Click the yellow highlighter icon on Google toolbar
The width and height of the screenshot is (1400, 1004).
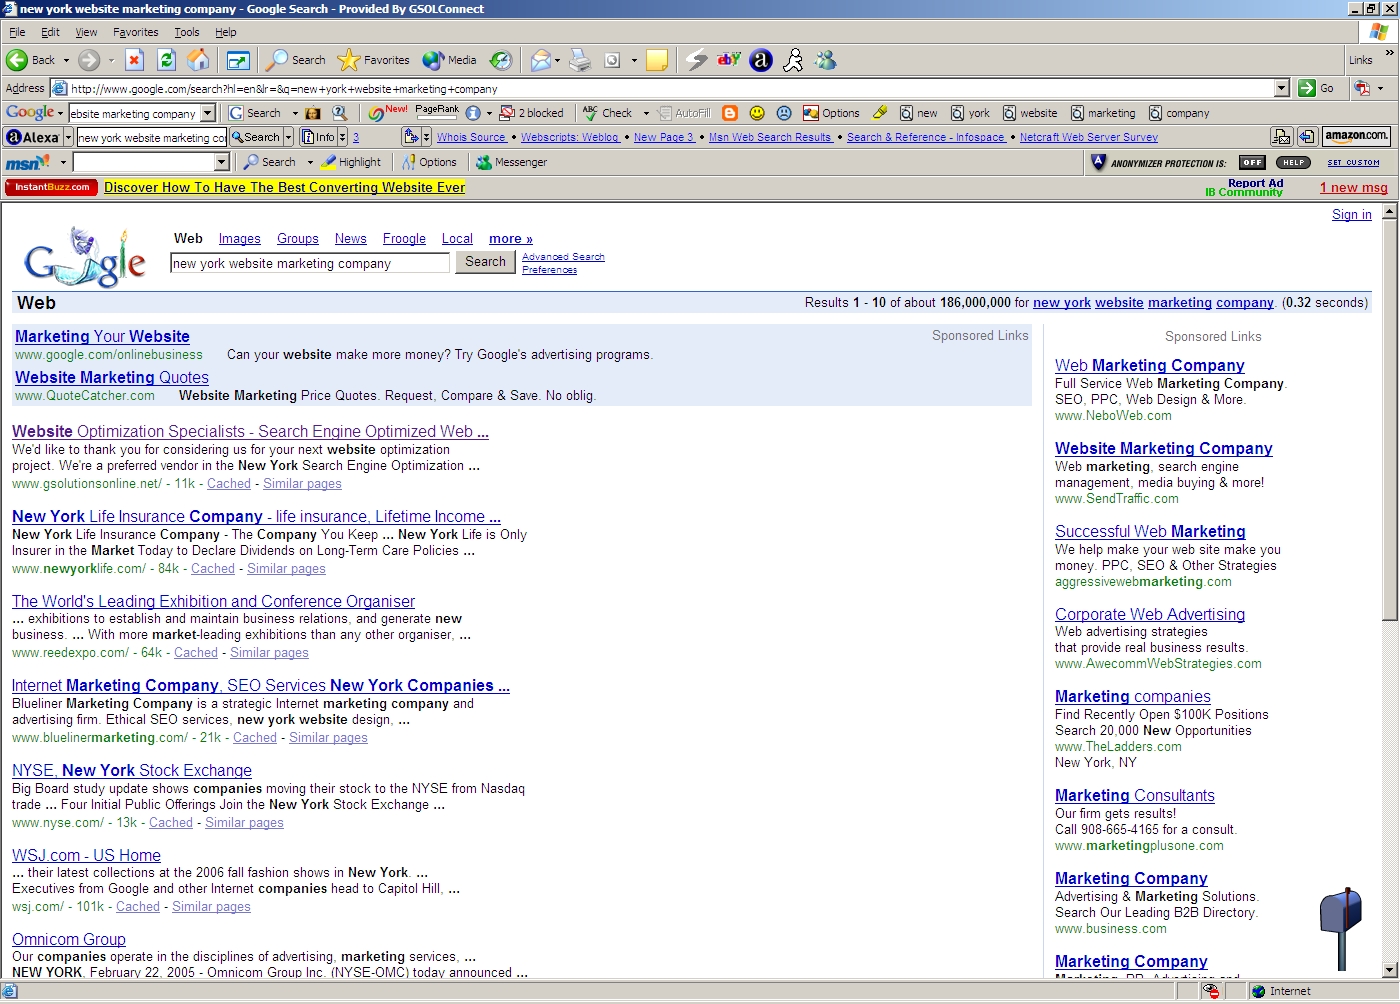(880, 113)
